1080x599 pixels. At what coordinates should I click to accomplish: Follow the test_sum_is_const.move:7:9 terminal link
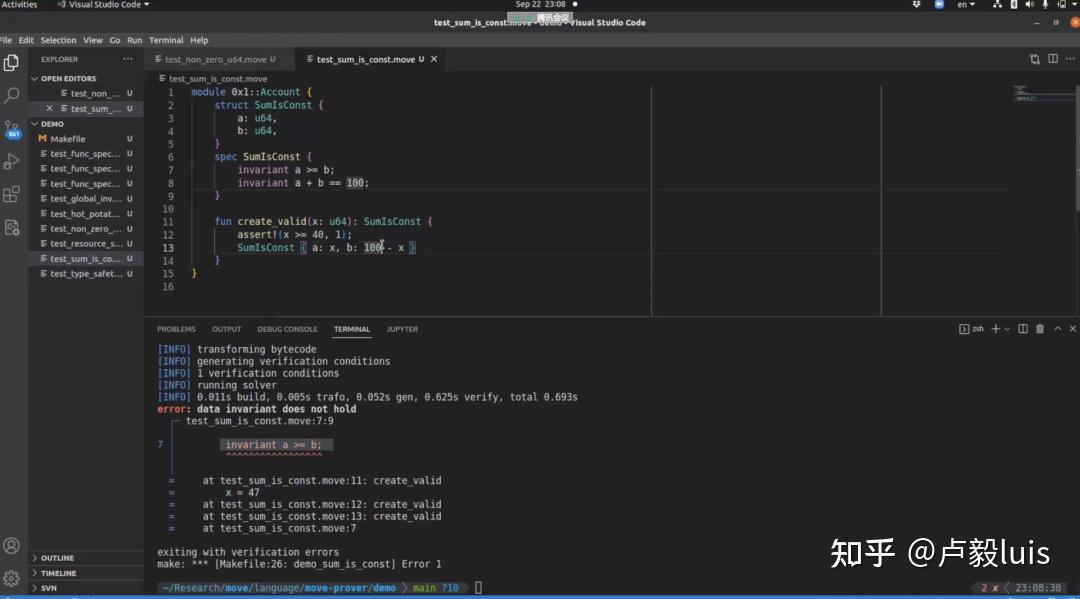click(x=260, y=421)
